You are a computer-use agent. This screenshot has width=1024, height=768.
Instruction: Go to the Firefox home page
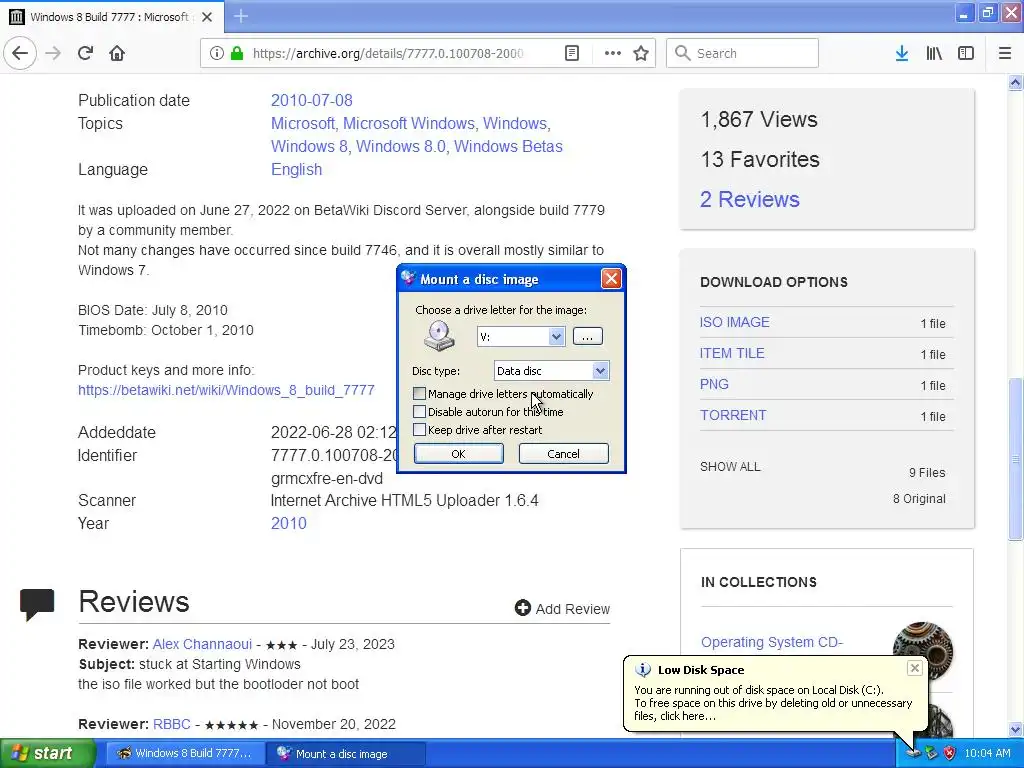pyautogui.click(x=117, y=53)
